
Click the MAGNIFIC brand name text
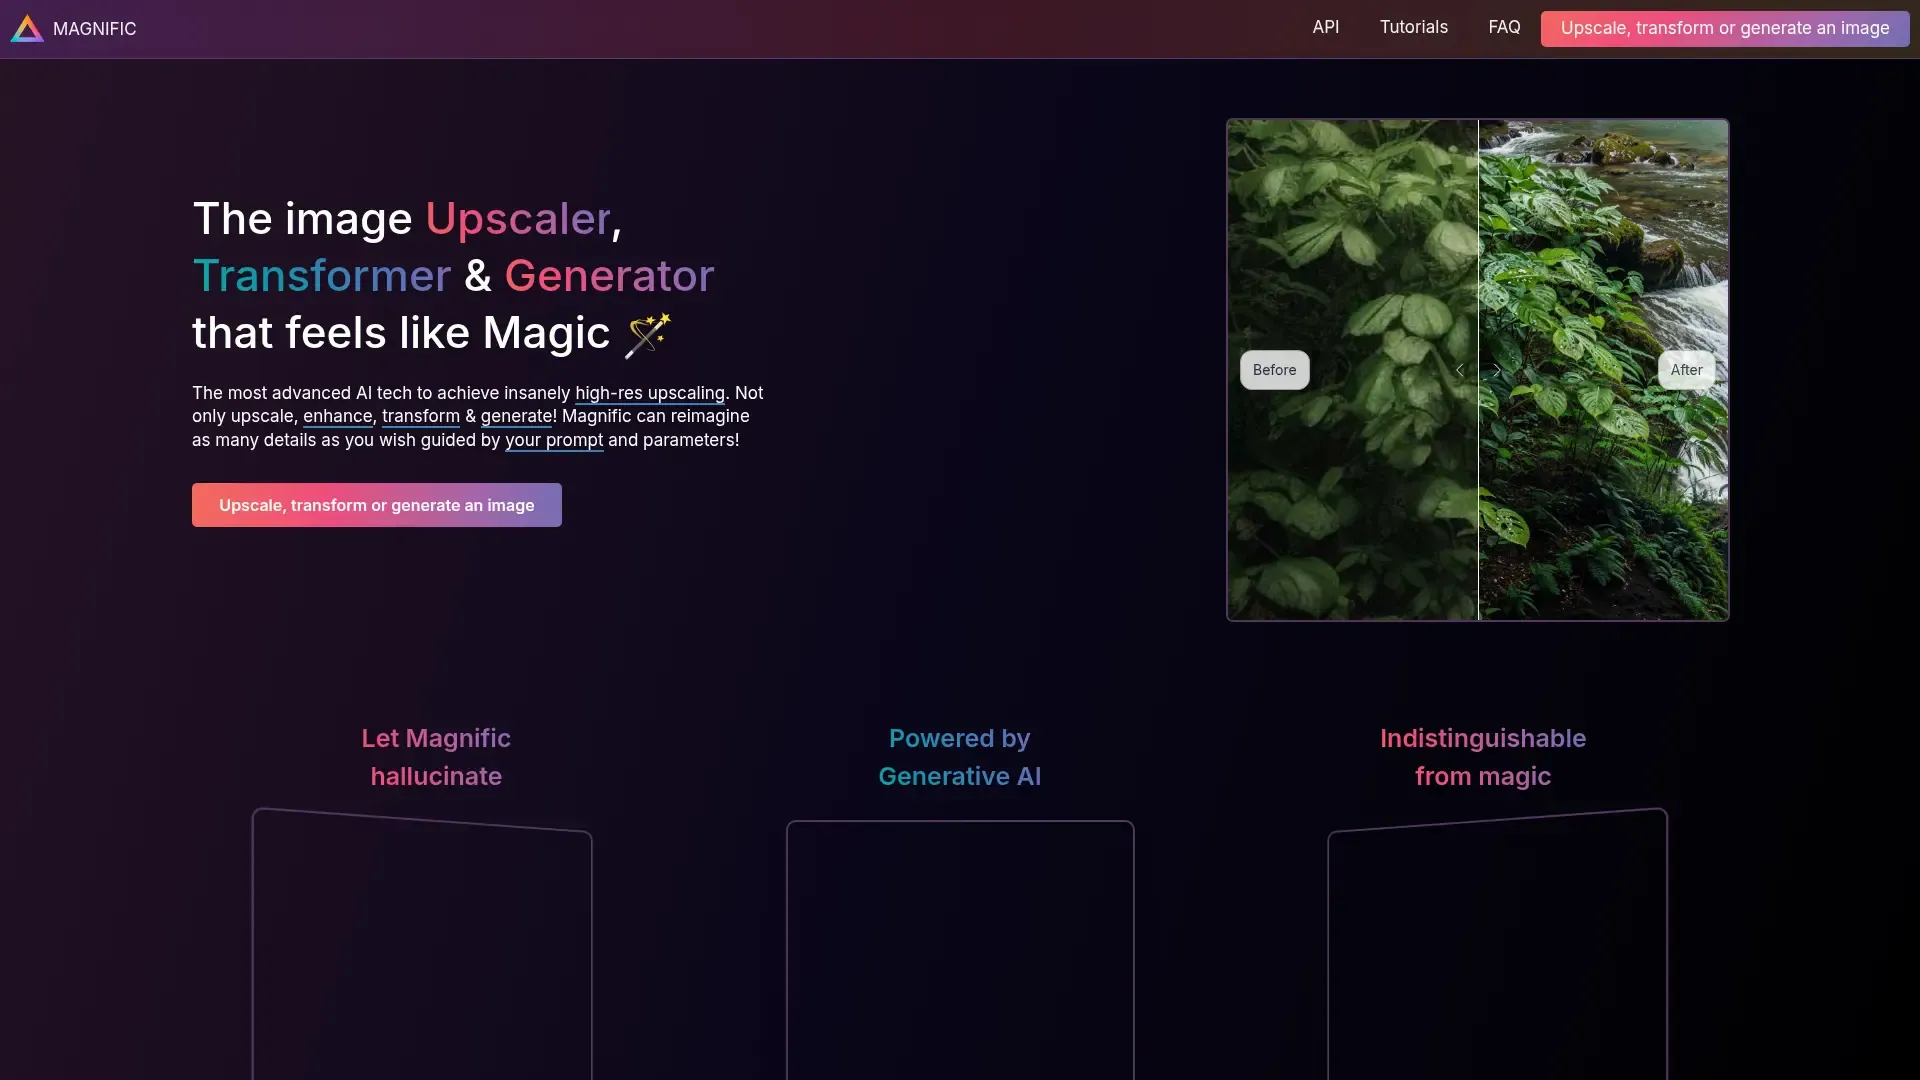[94, 29]
